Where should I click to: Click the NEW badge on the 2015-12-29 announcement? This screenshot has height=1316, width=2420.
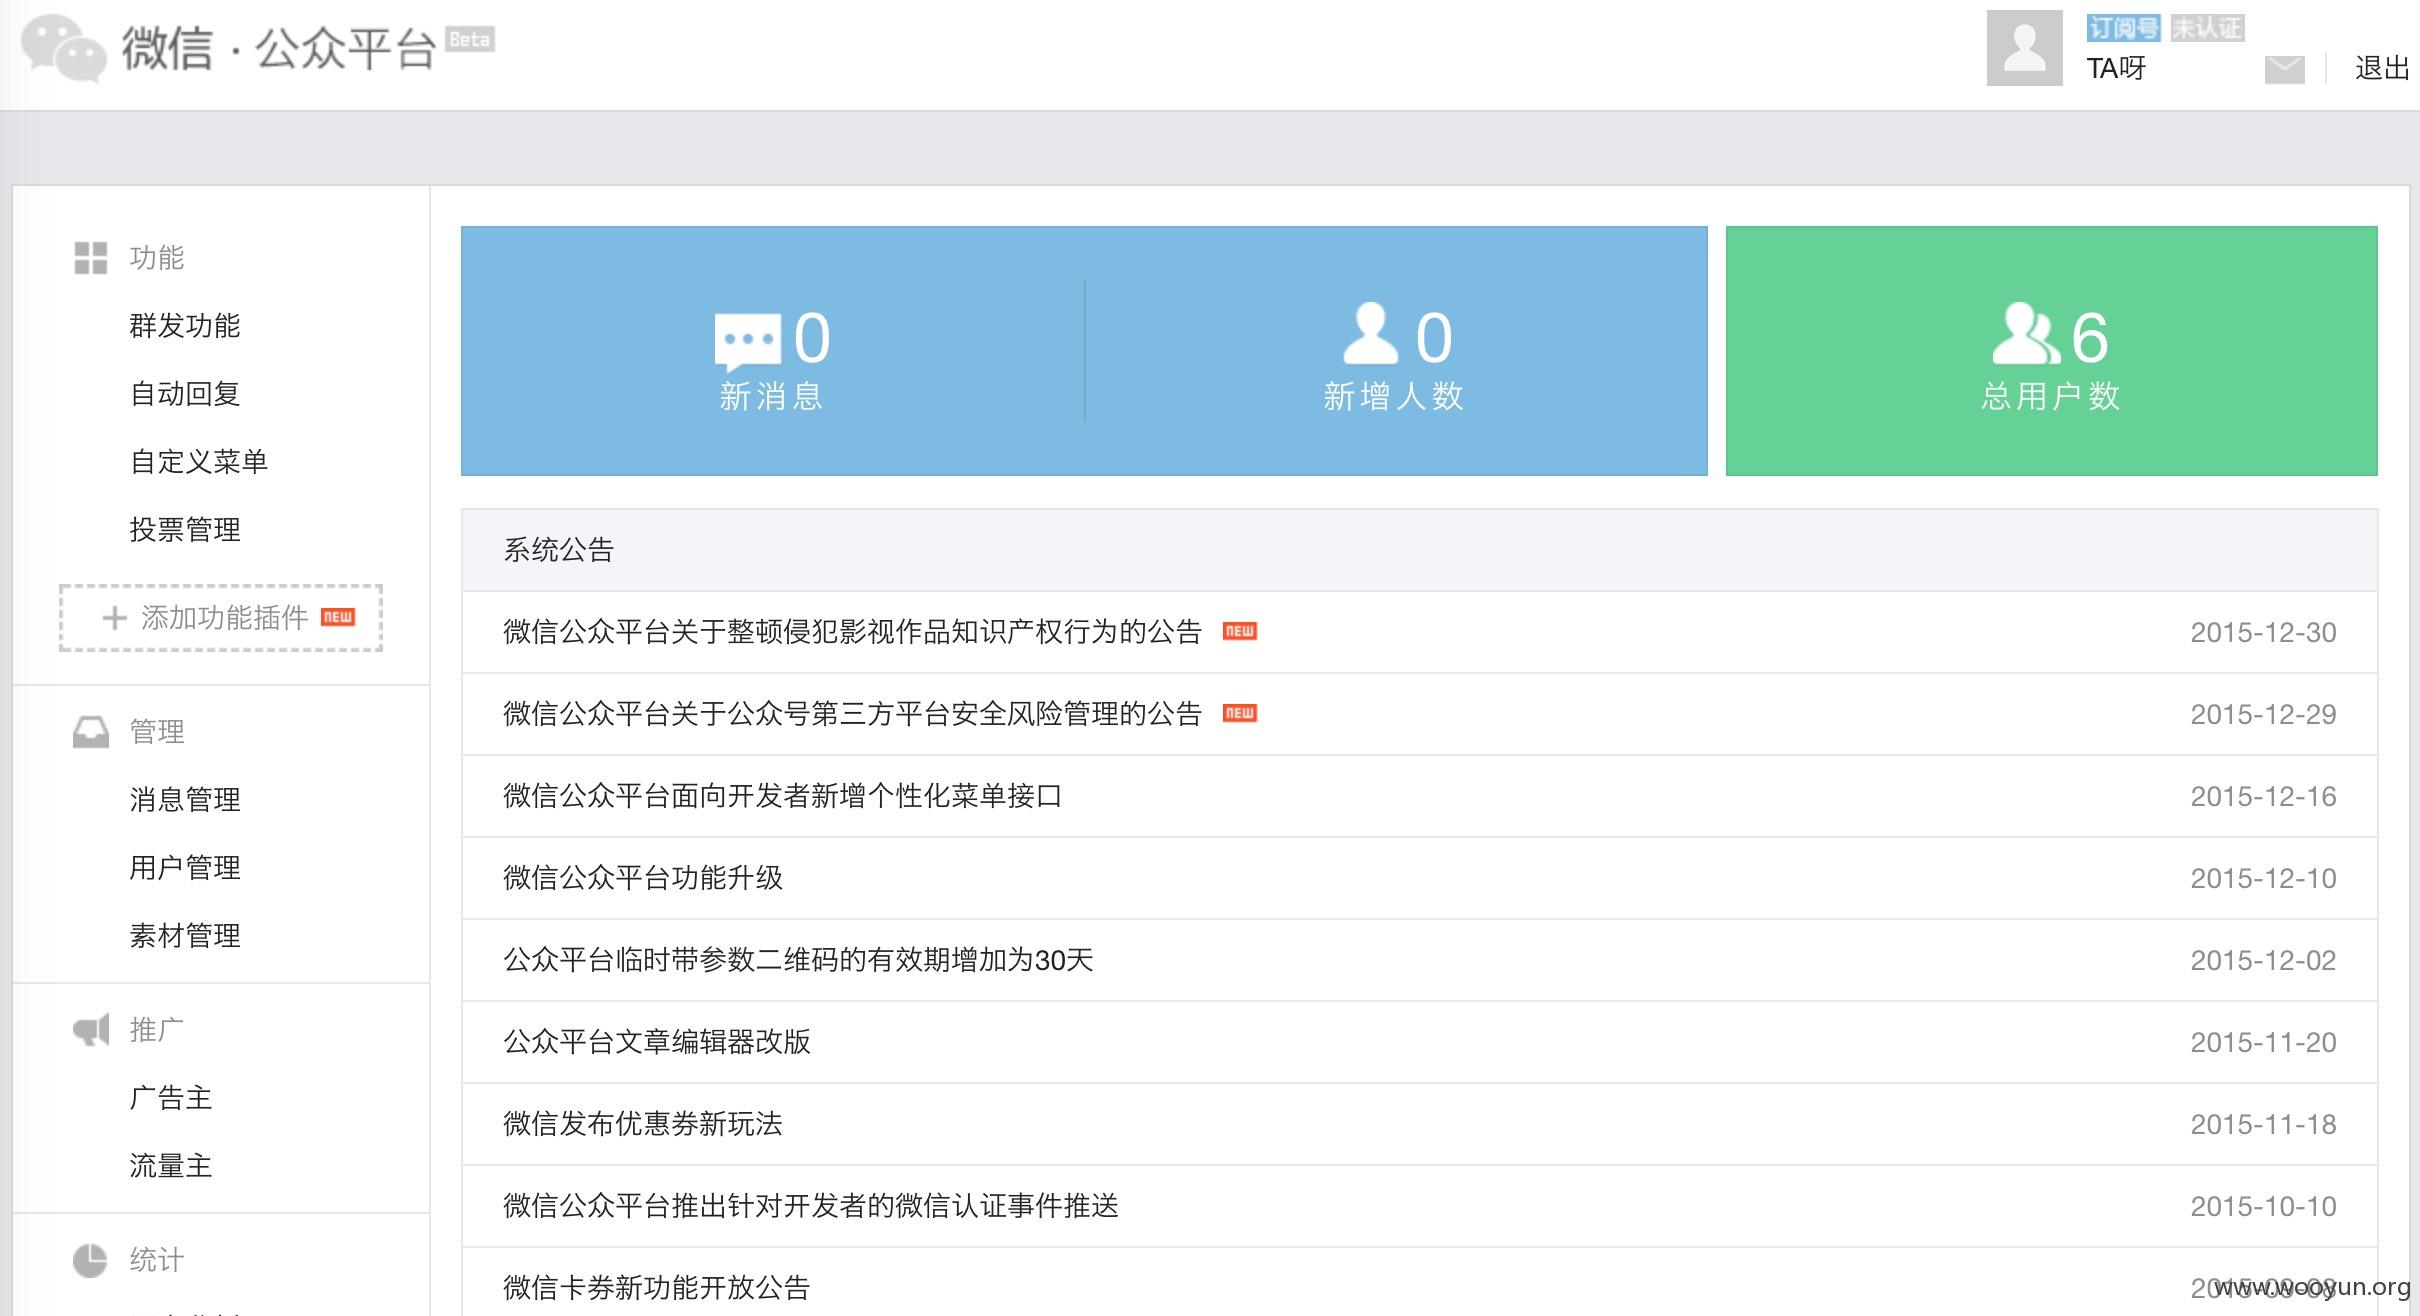click(x=1240, y=713)
